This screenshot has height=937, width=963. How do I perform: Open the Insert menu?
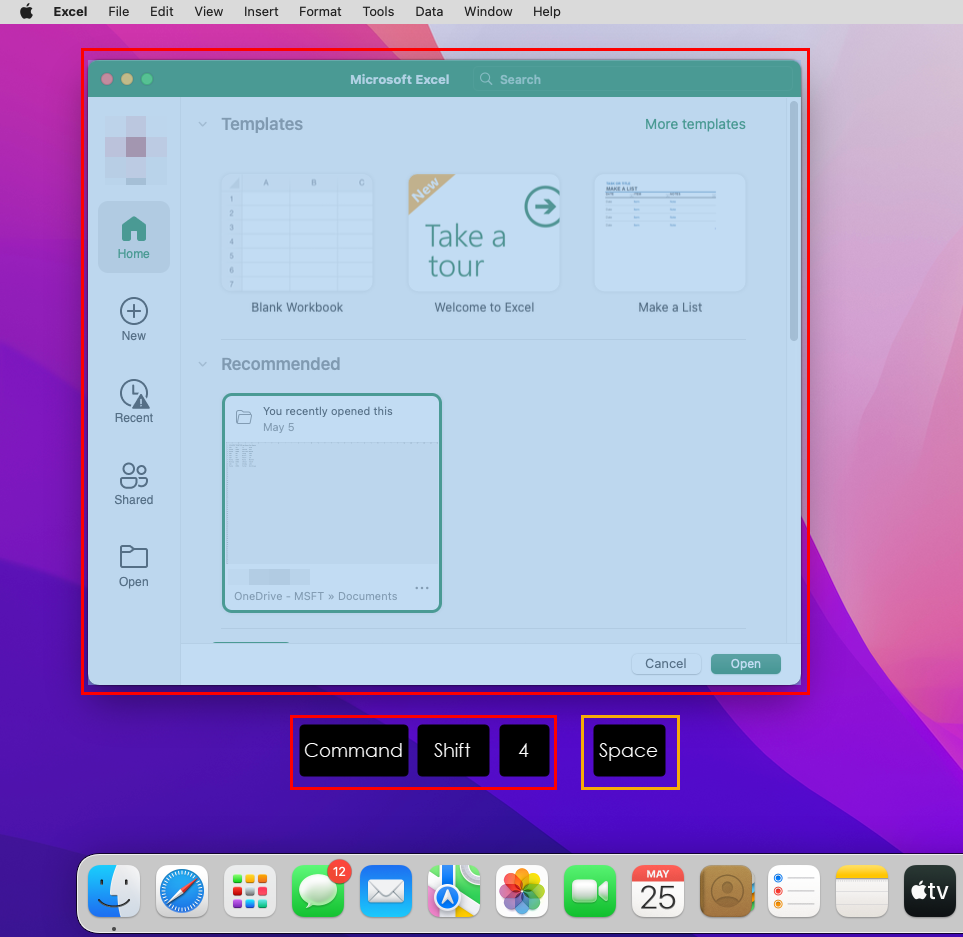(x=261, y=12)
